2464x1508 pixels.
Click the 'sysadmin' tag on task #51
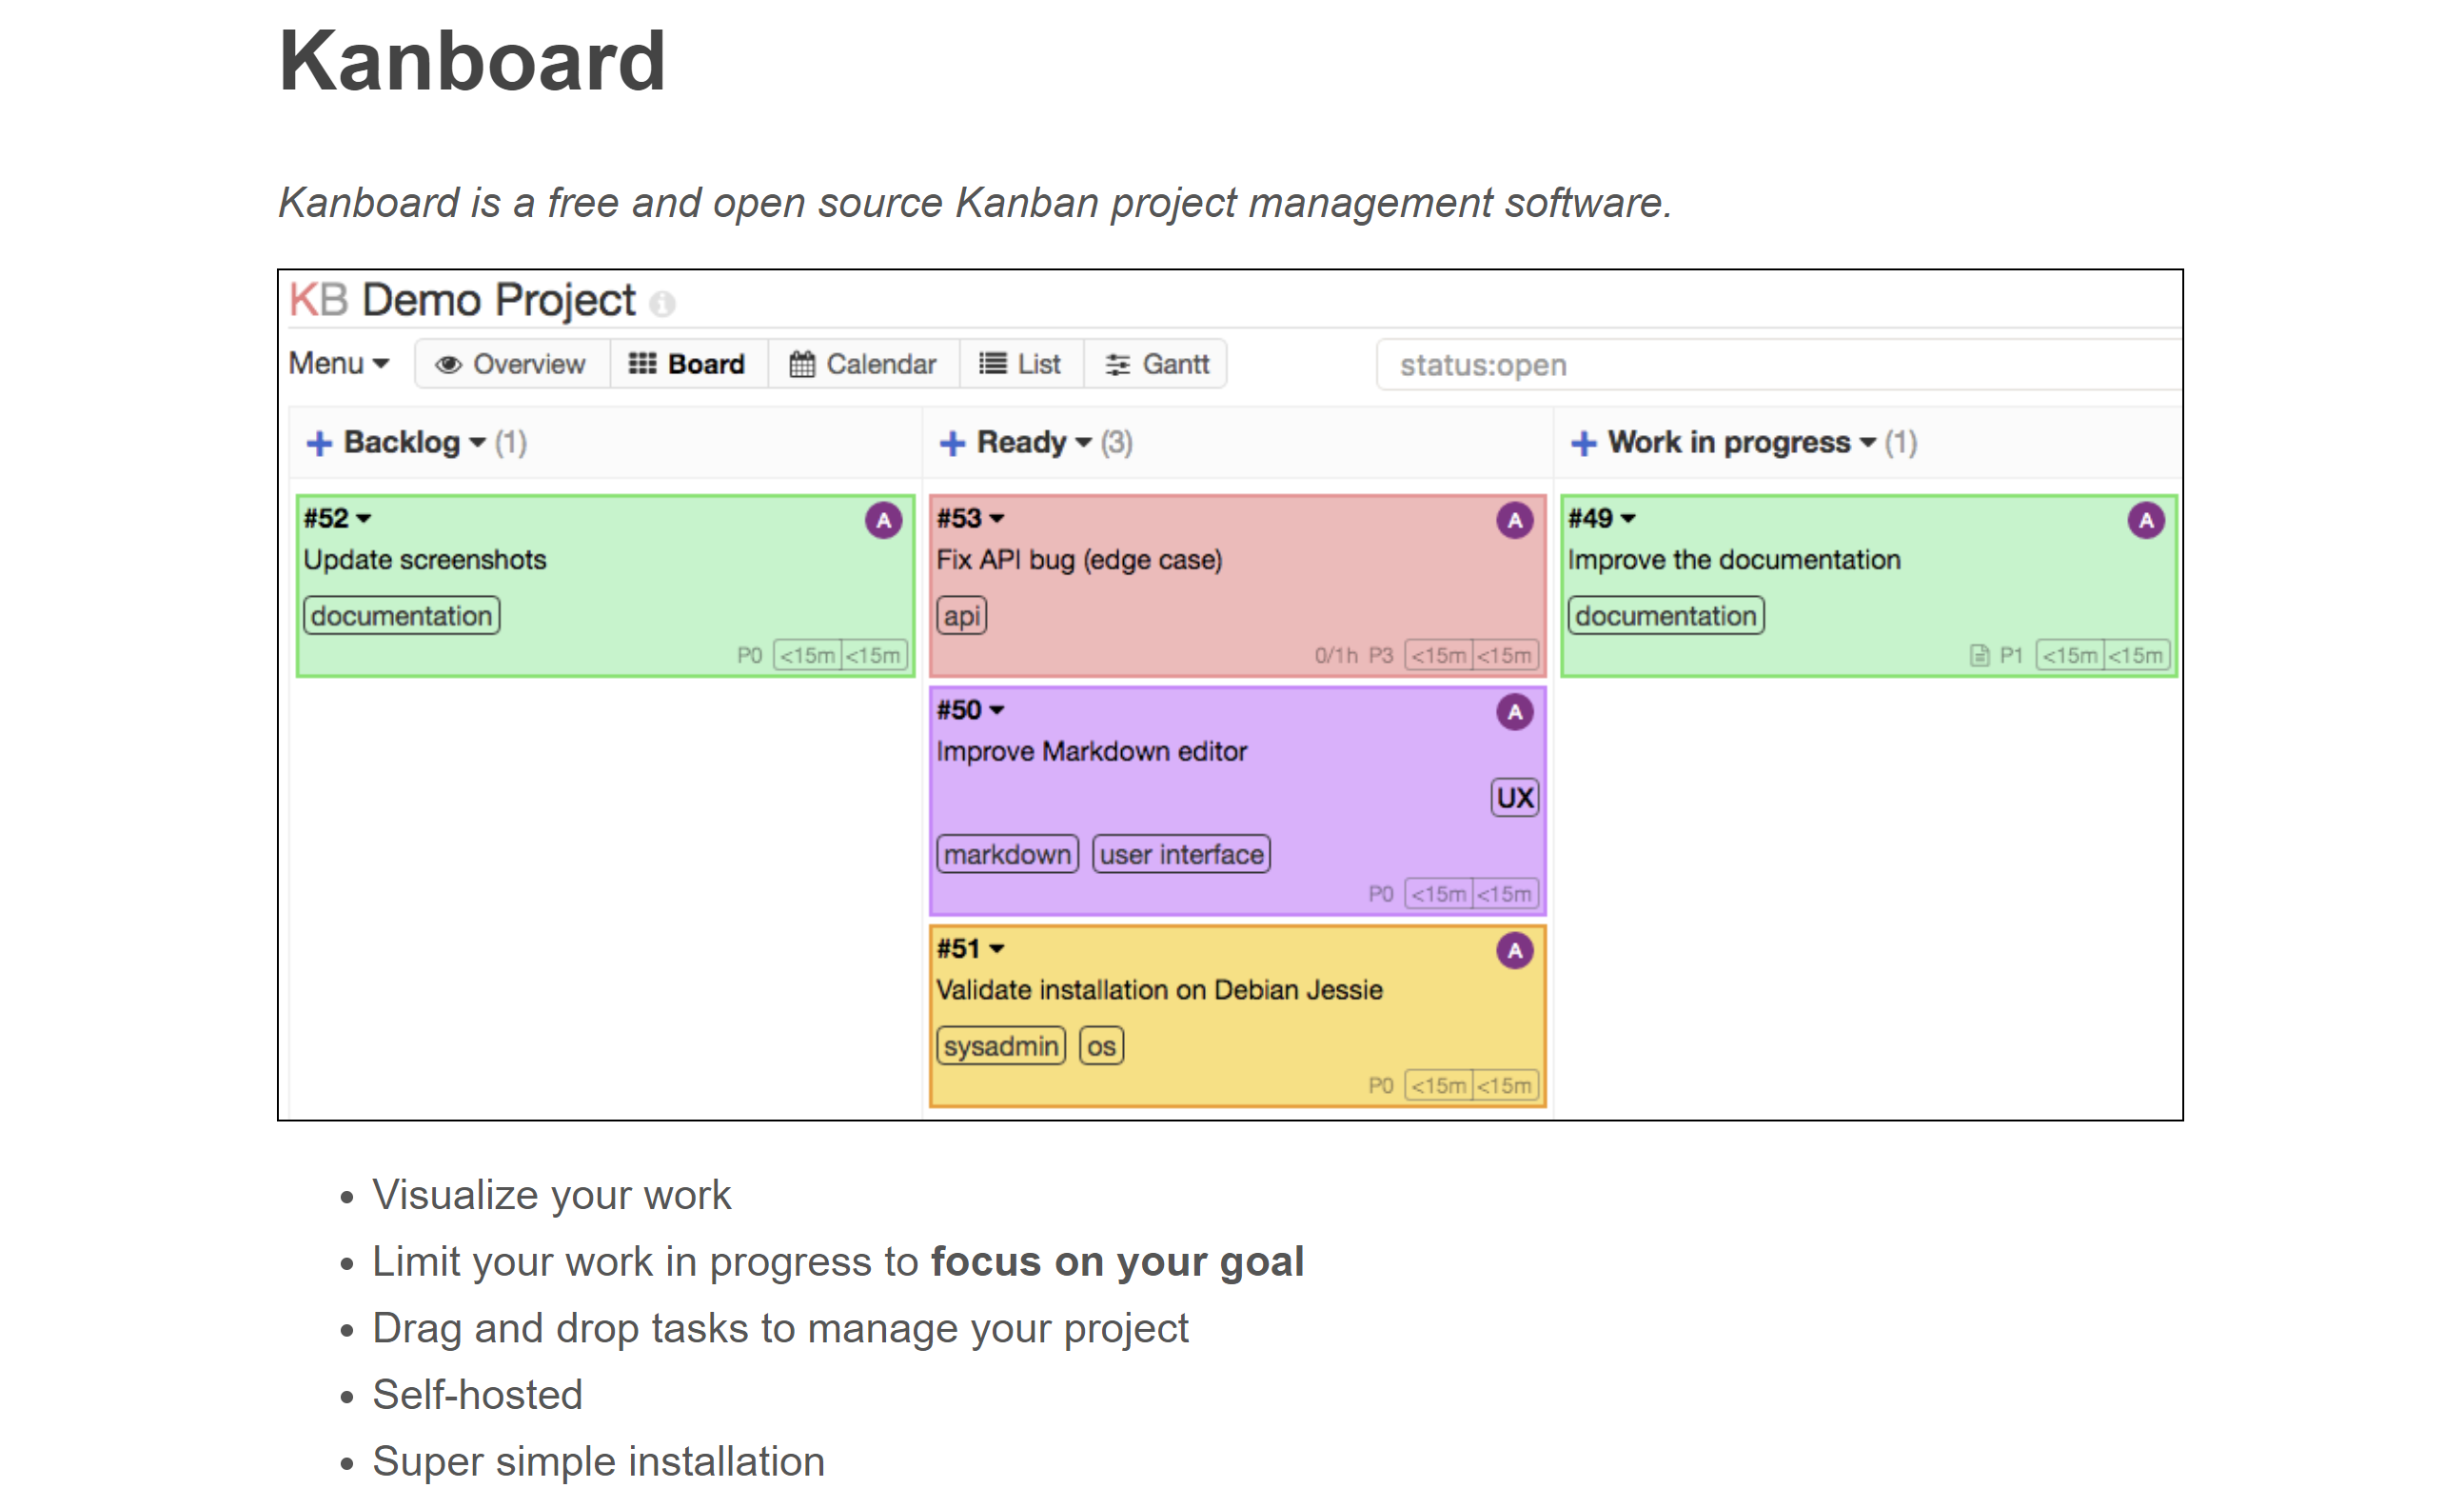point(1000,1046)
